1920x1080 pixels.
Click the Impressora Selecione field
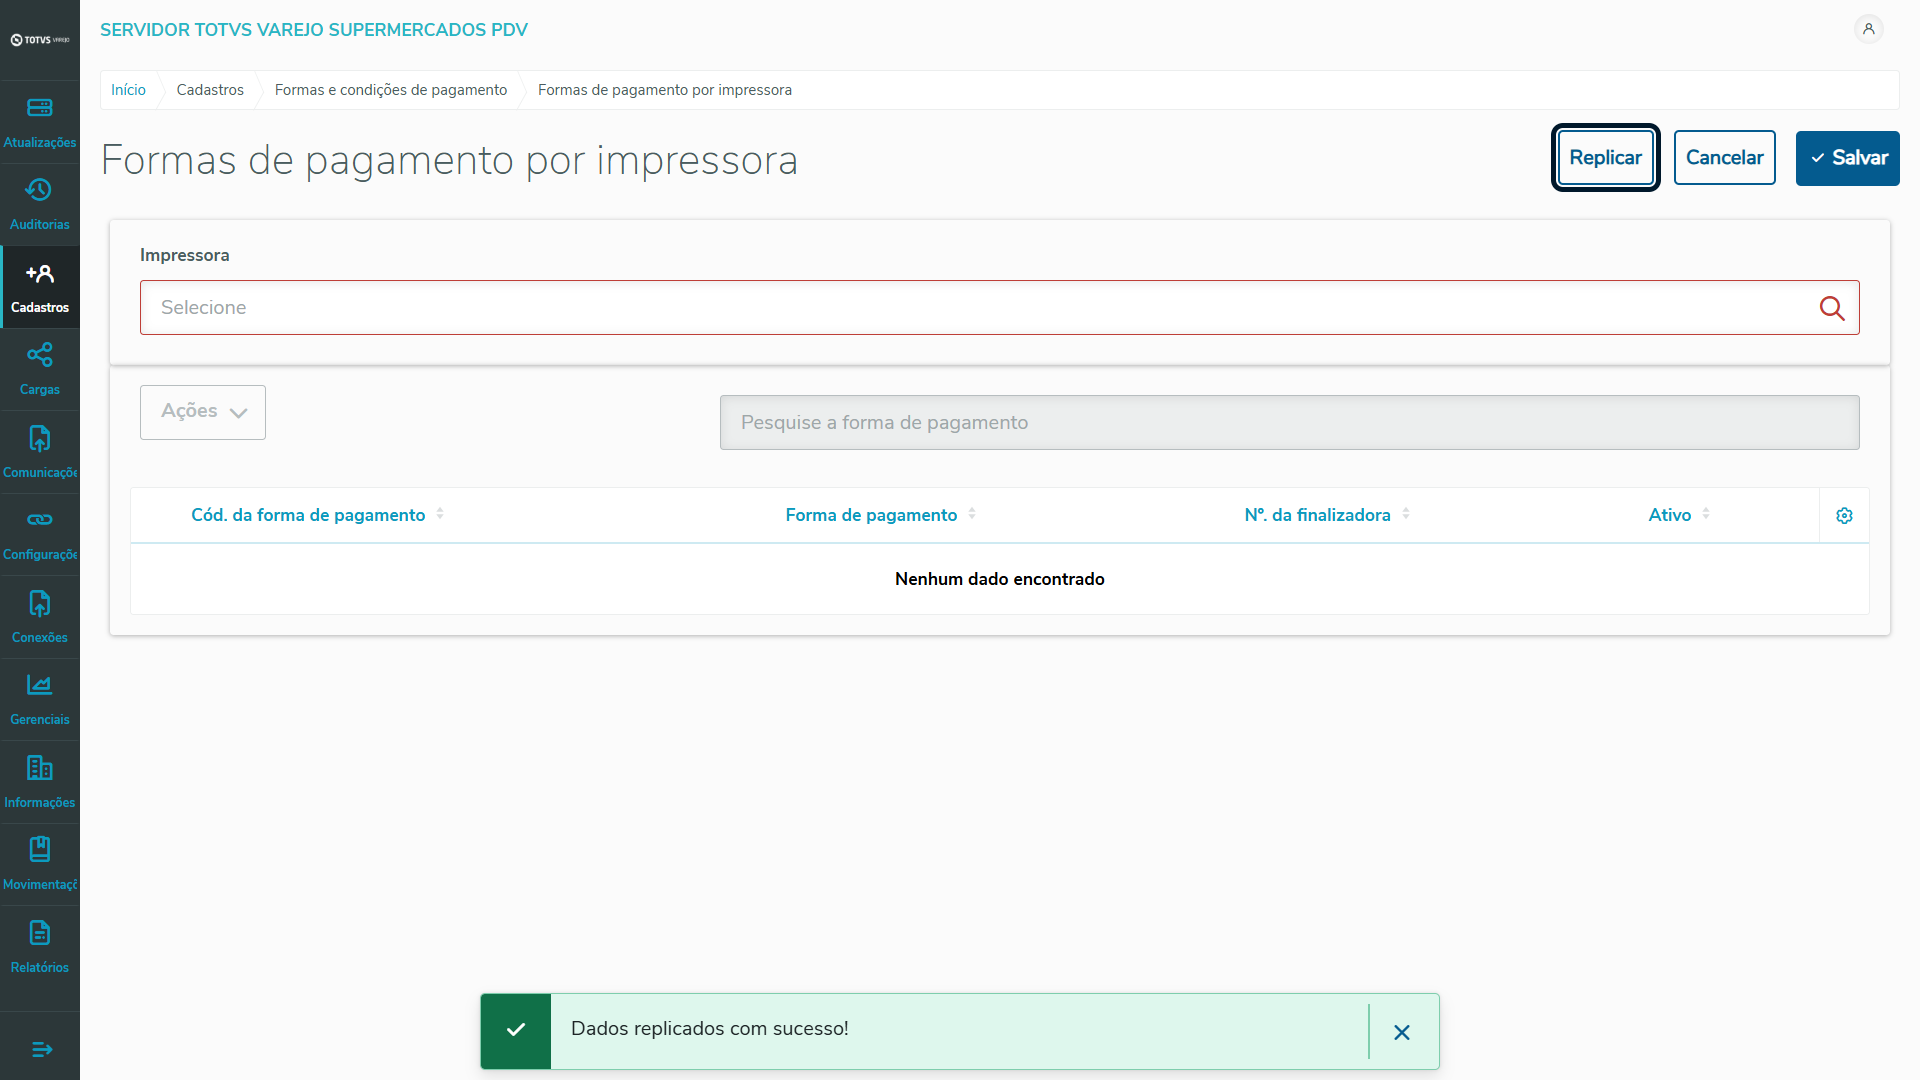980,308
